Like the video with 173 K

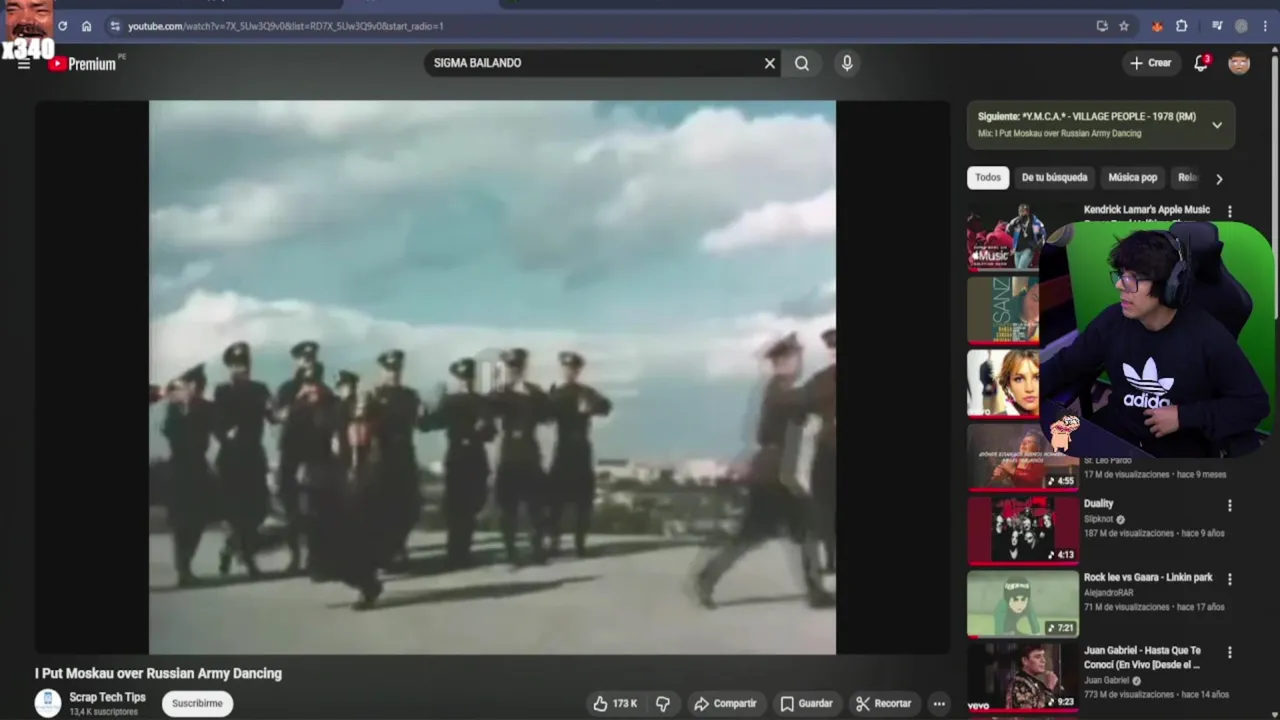pos(615,704)
